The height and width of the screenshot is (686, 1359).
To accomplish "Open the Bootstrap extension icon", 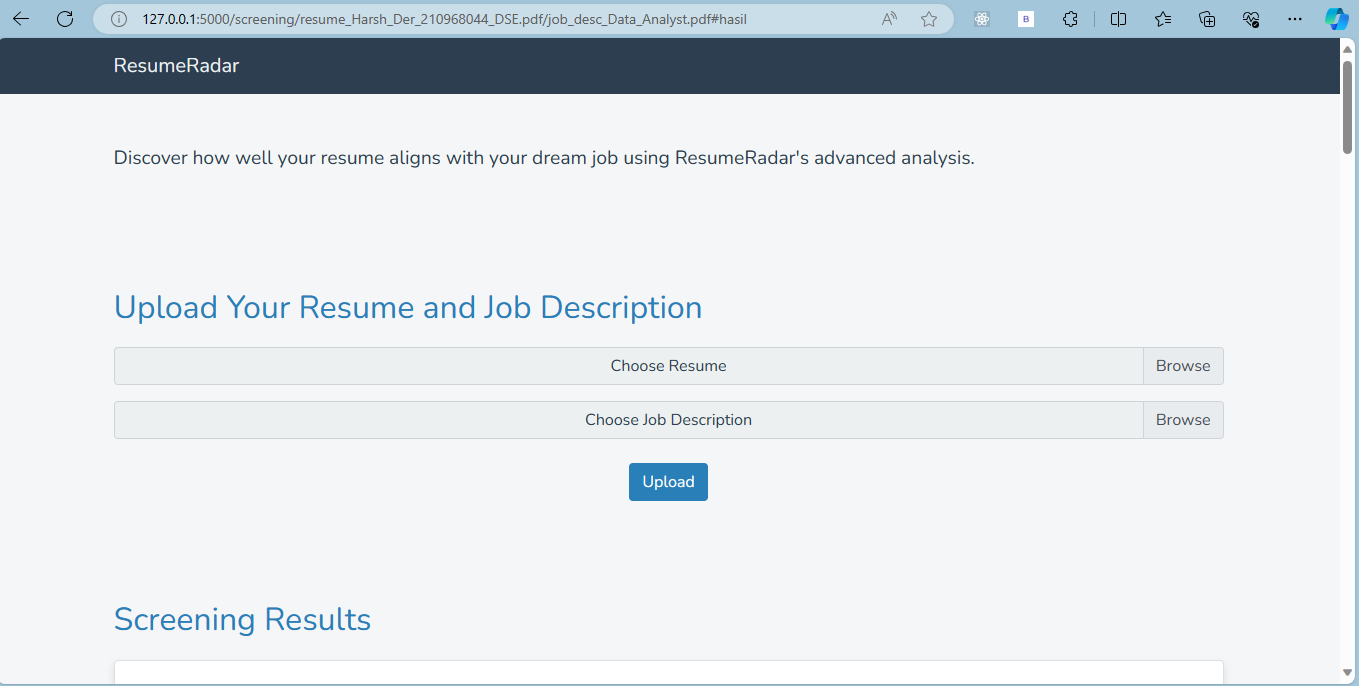I will click(1025, 19).
